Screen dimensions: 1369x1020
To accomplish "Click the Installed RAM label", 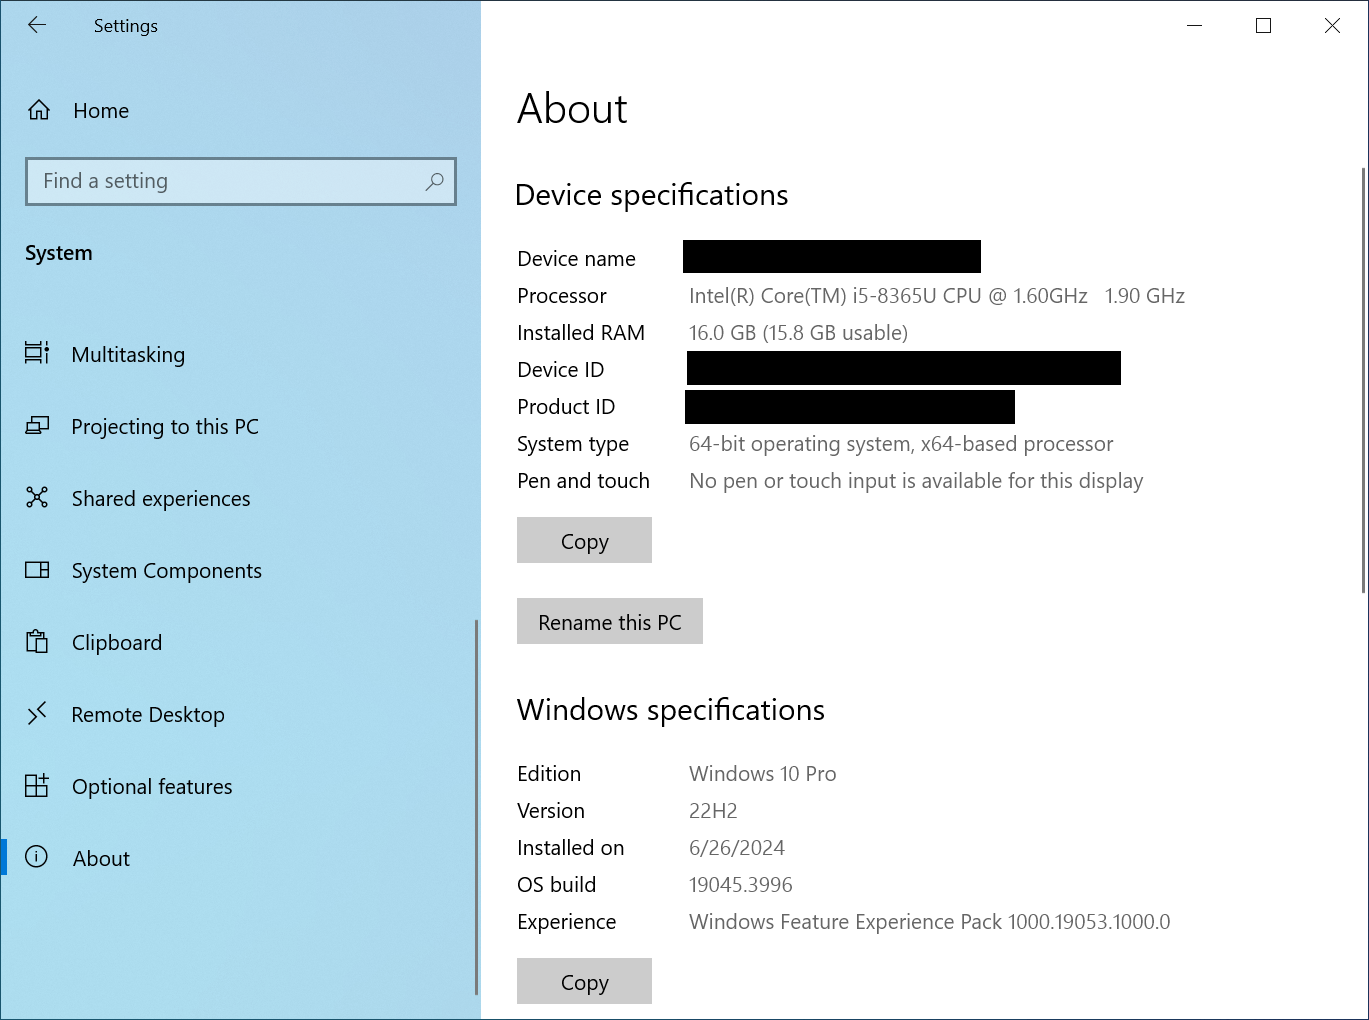I will 581,333.
